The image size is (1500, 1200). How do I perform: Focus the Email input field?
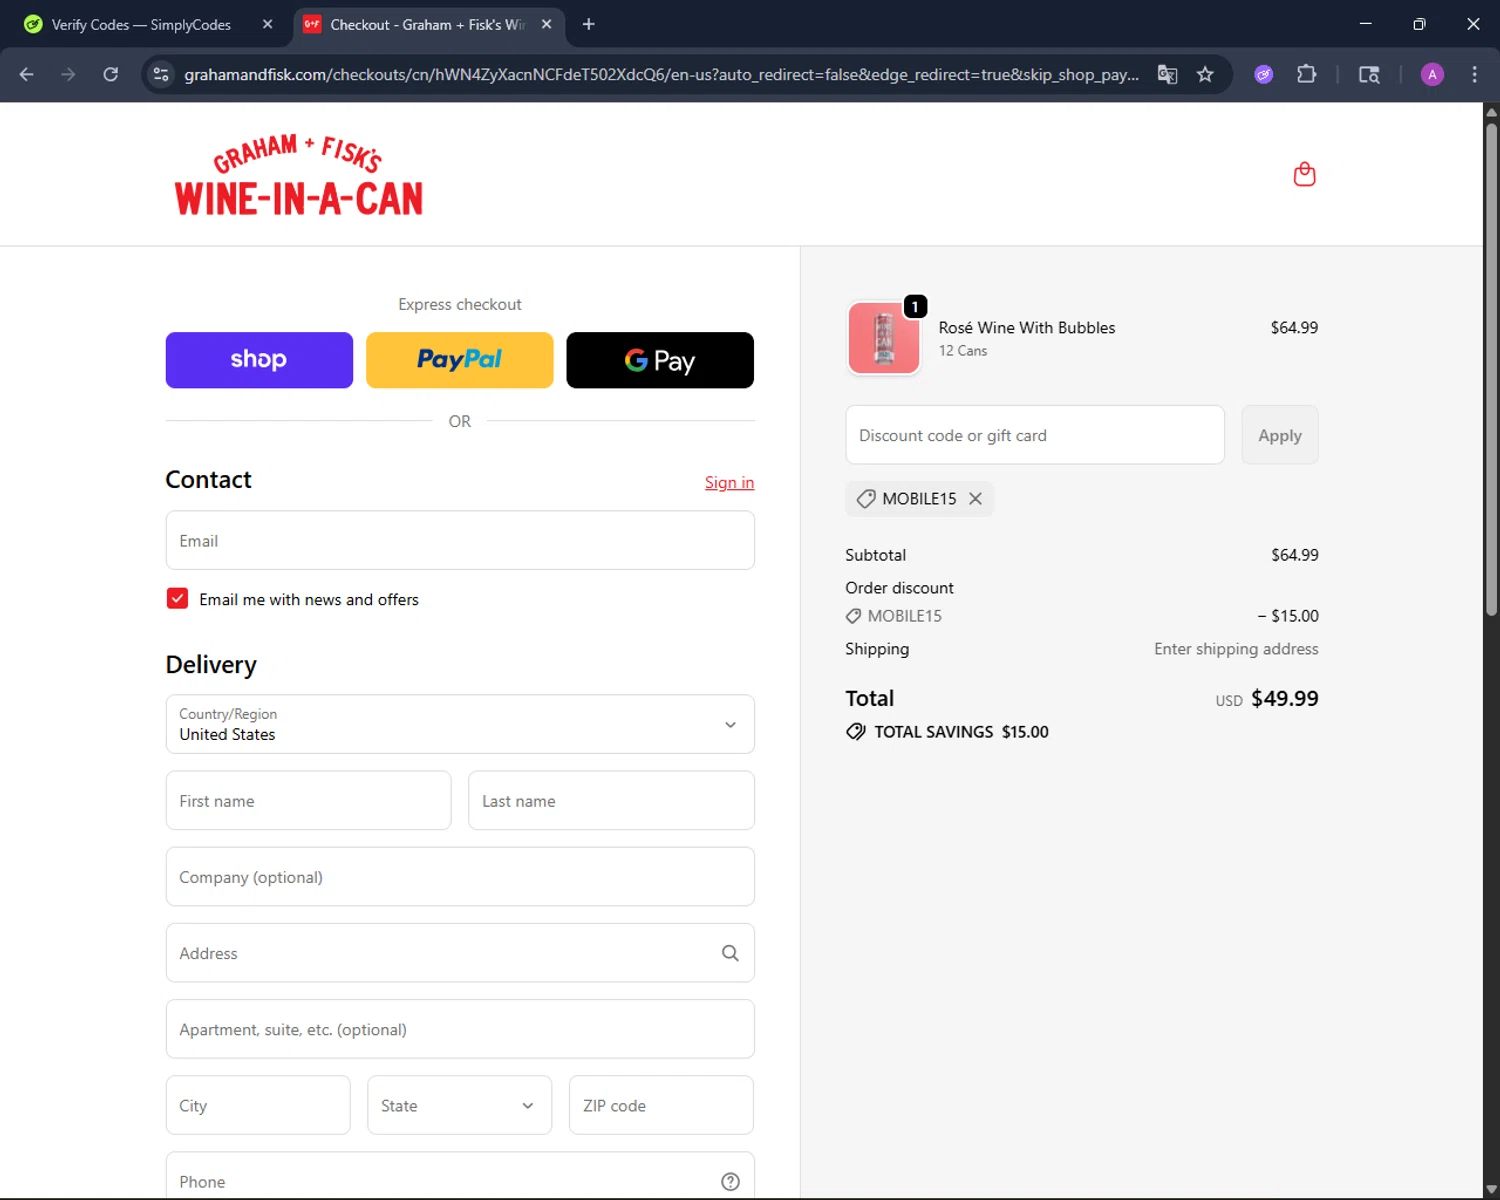pos(460,540)
